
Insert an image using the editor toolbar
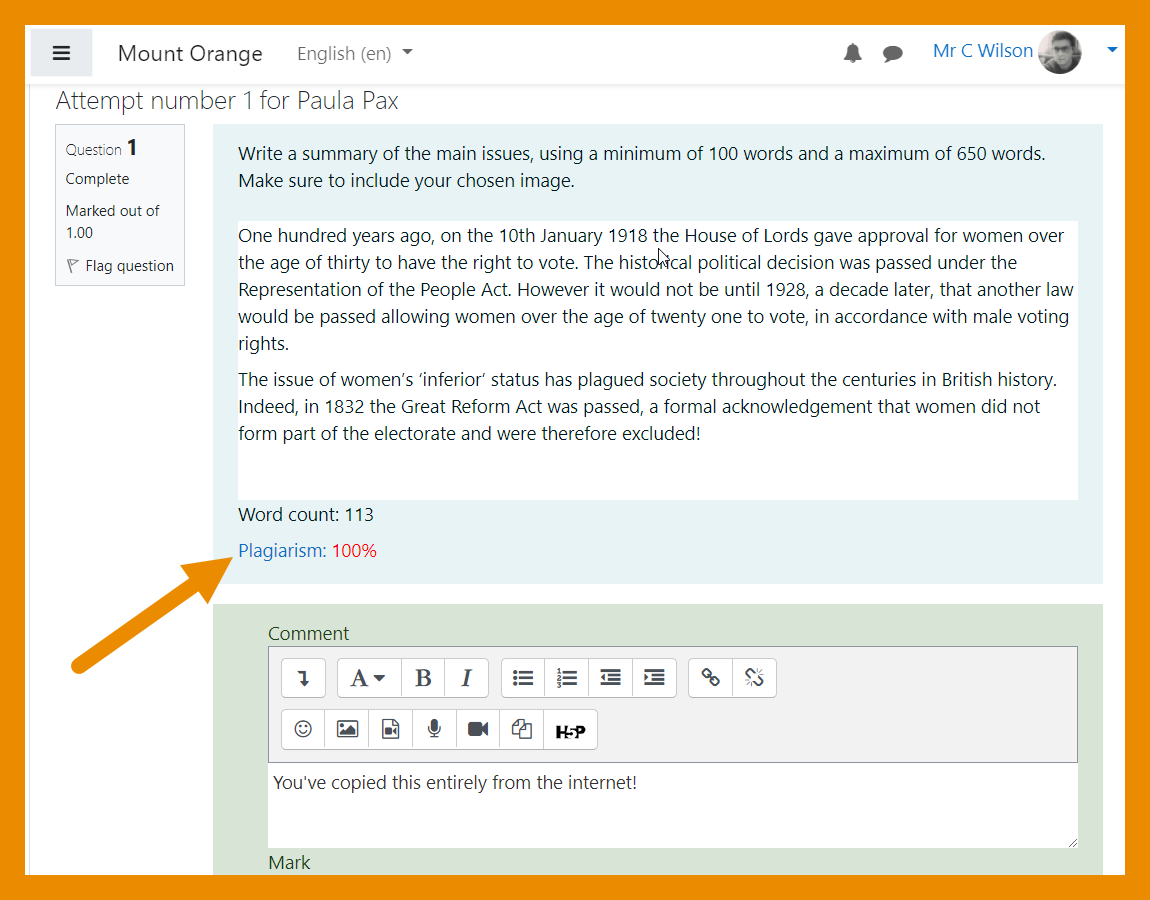pos(347,729)
